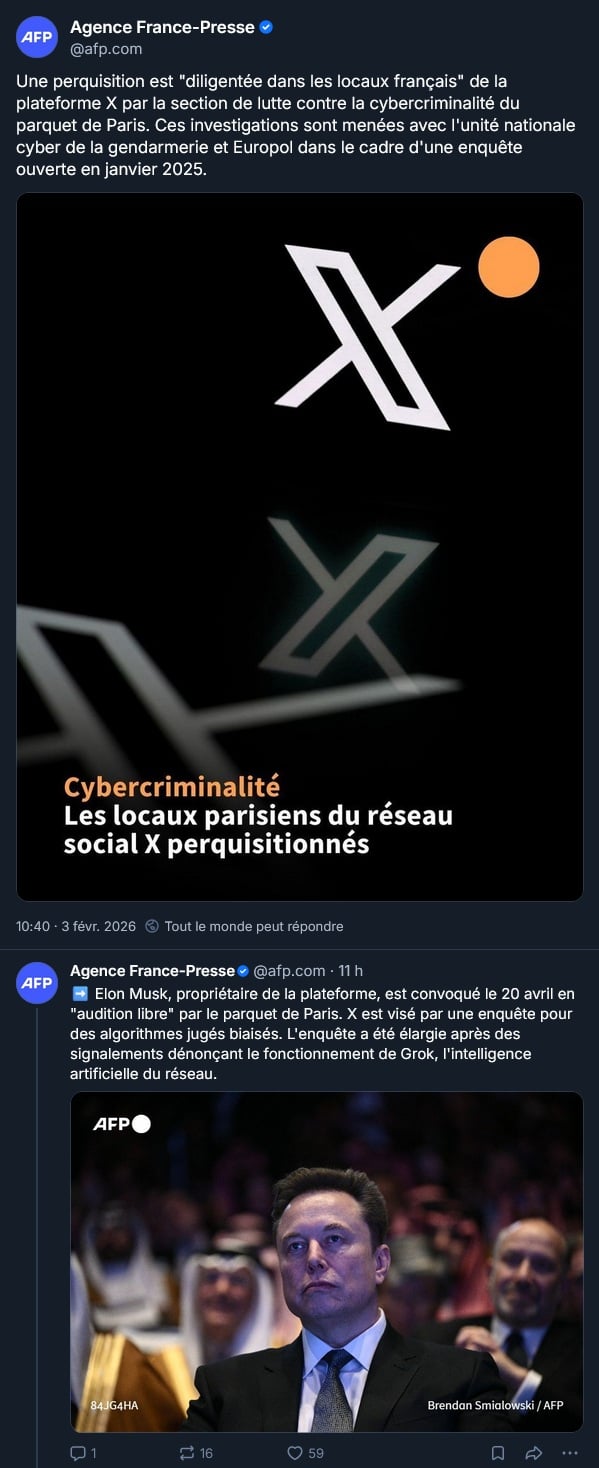
Task: Open the Agence France-Presse name in the reply
Action: (152, 971)
